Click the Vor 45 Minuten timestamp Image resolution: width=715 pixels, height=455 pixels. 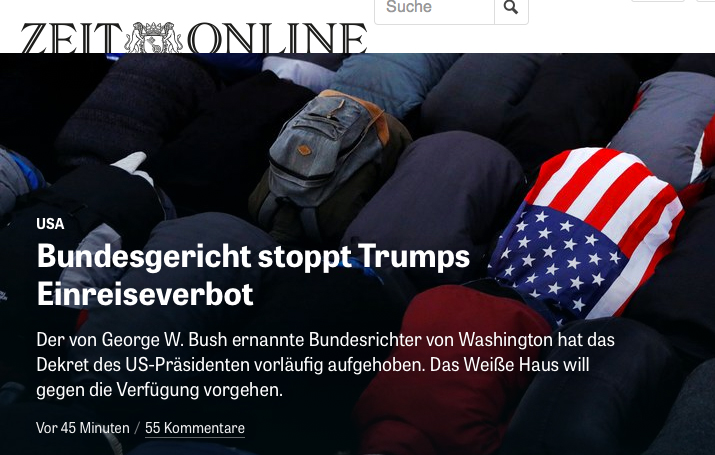click(x=83, y=428)
